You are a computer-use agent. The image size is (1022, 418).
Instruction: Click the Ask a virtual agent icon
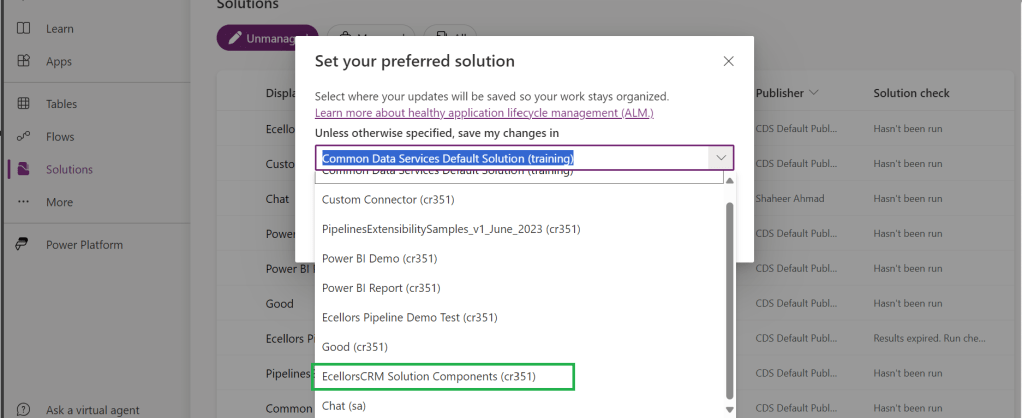coord(24,410)
